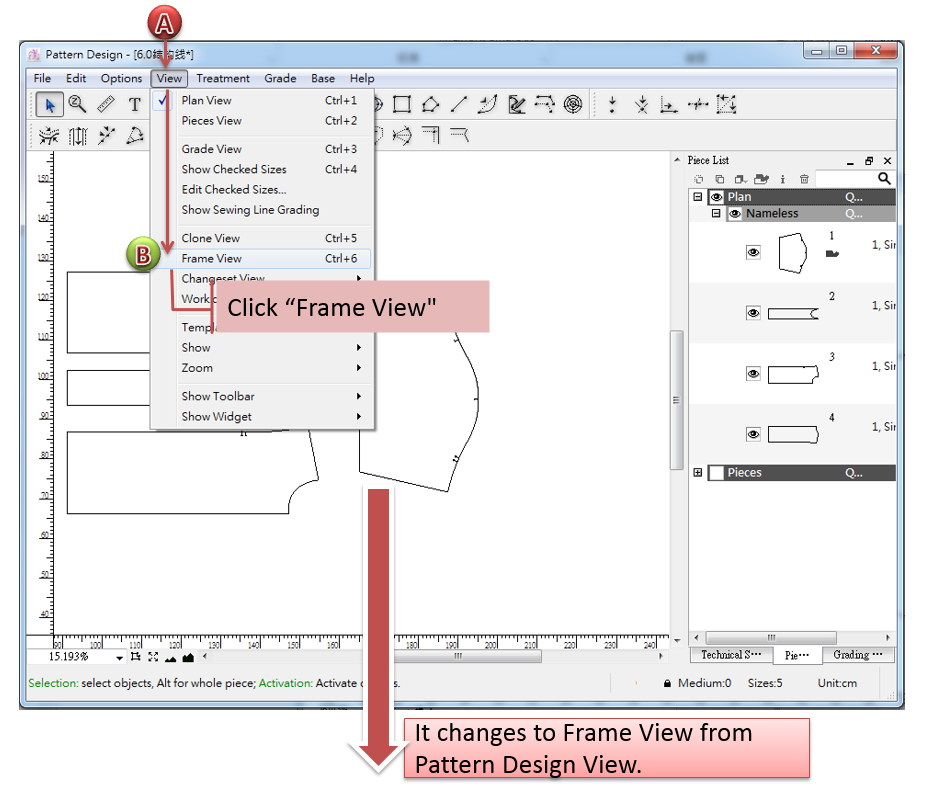Open the zoom percentage dropdown
Image resolution: width=928 pixels, height=793 pixels.
tap(119, 658)
